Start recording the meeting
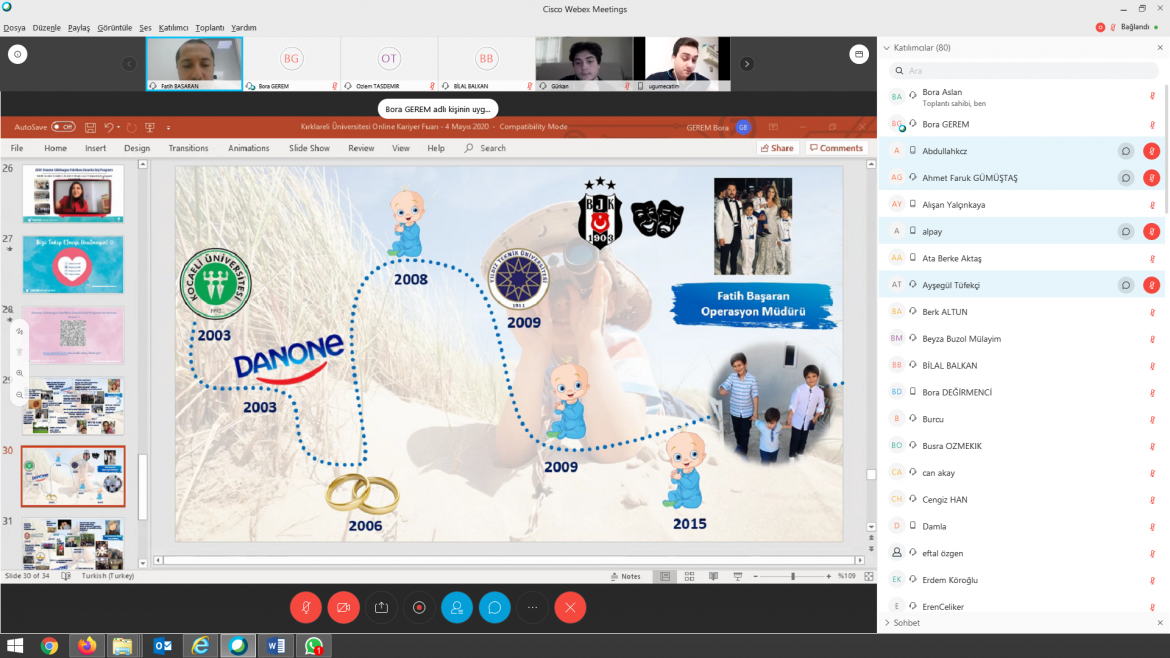 (x=419, y=607)
